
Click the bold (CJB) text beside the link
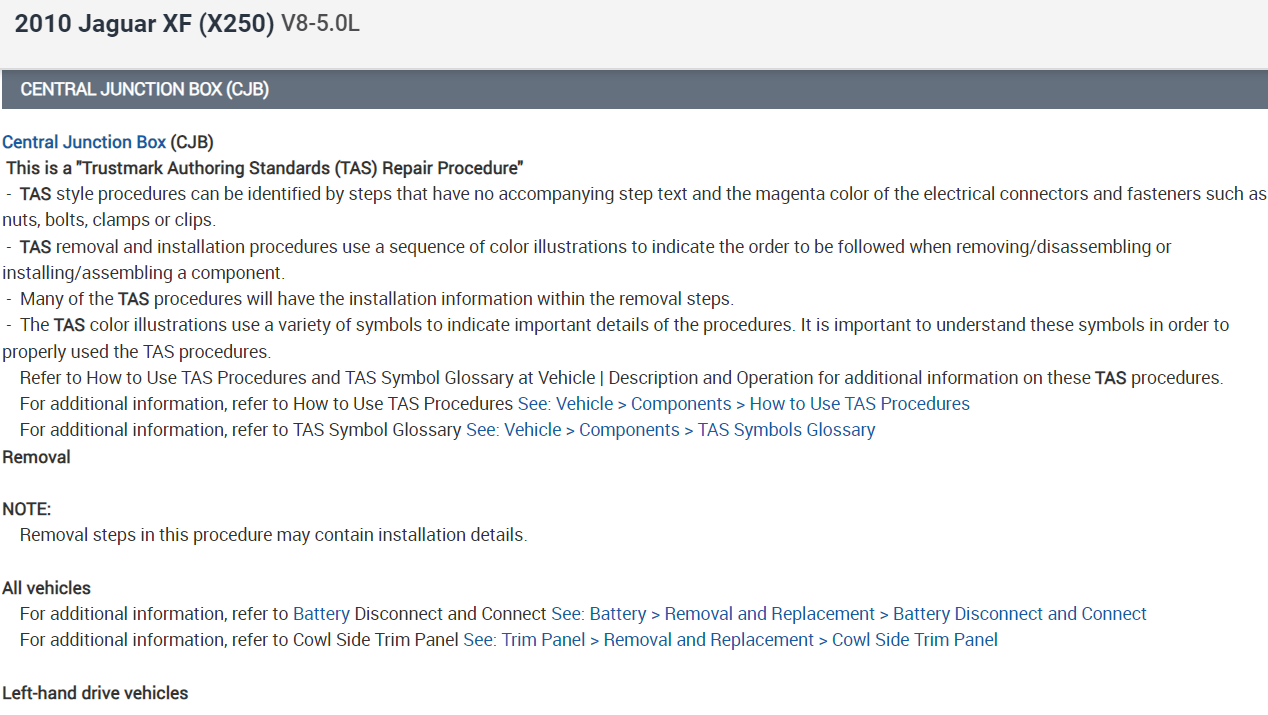pos(192,142)
